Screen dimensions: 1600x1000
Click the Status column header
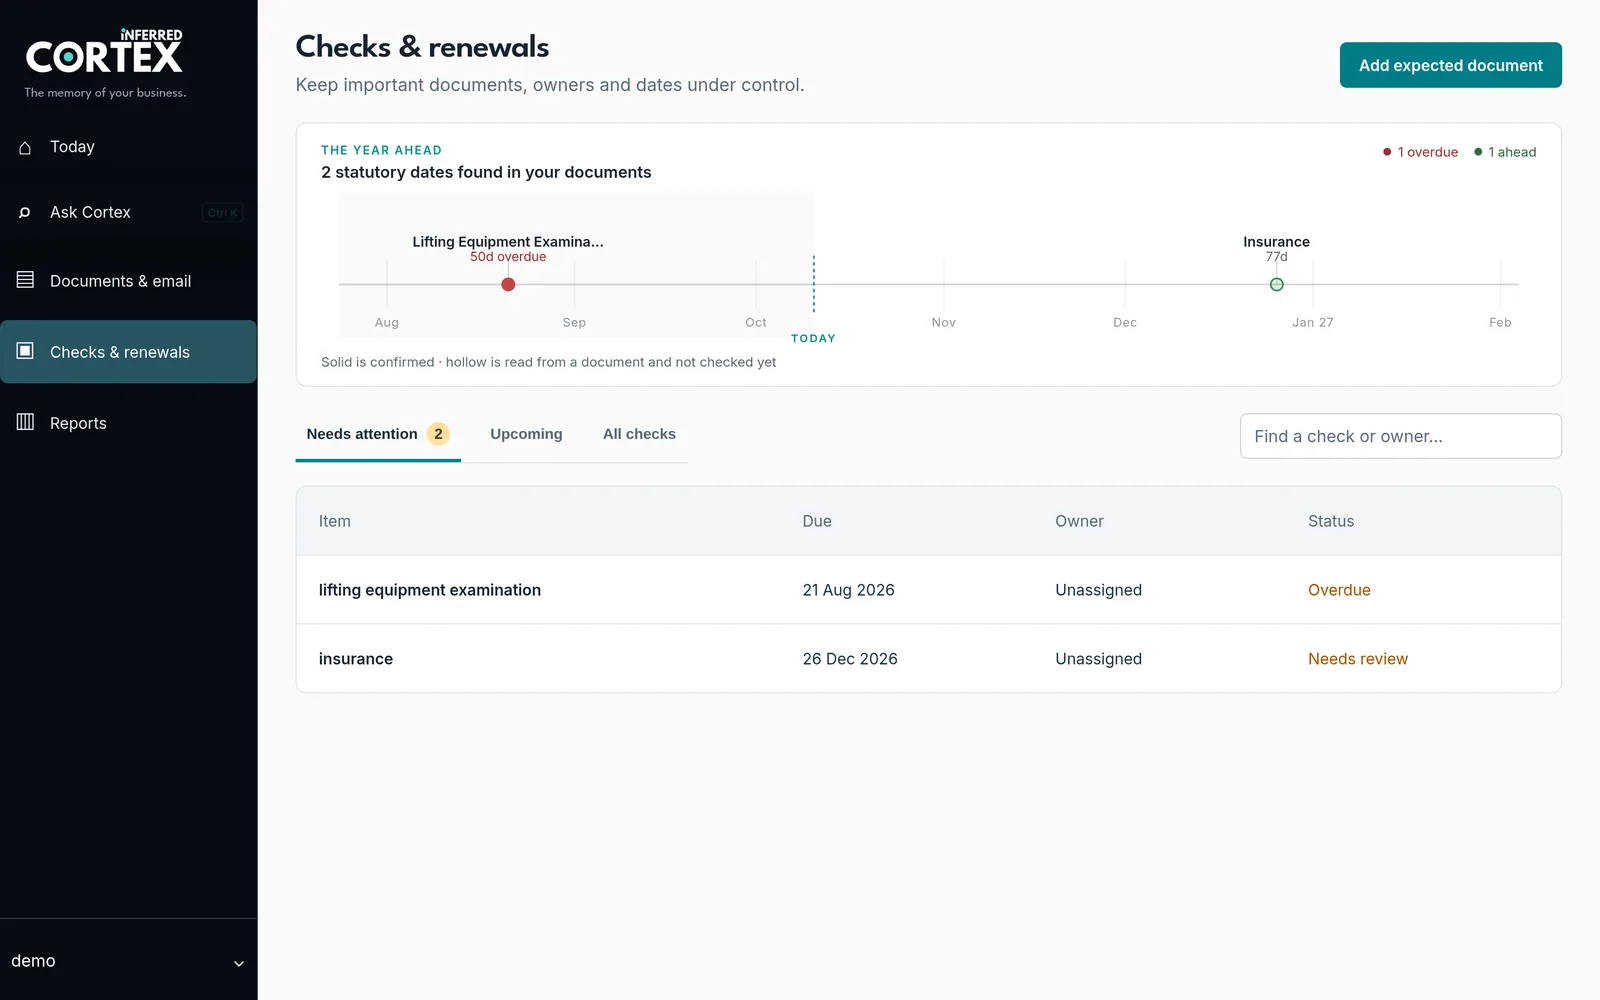pyautogui.click(x=1331, y=521)
